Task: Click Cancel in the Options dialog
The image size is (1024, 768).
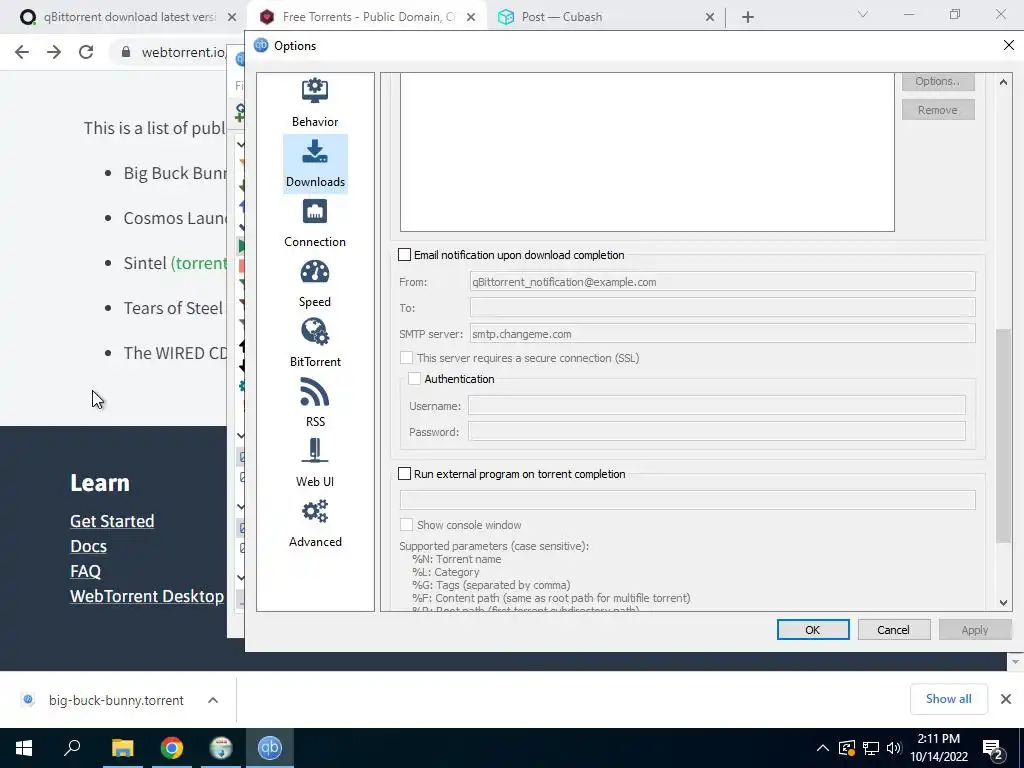Action: pos(894,630)
